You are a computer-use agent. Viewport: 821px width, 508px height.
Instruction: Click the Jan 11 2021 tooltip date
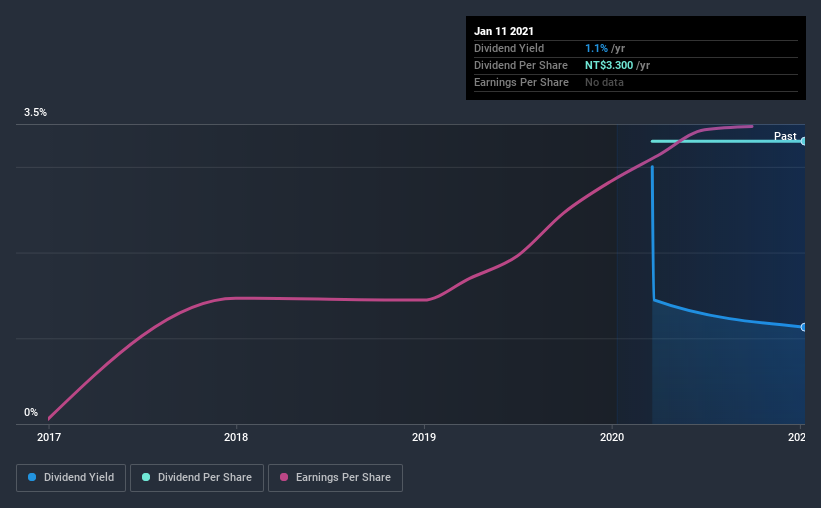504,31
